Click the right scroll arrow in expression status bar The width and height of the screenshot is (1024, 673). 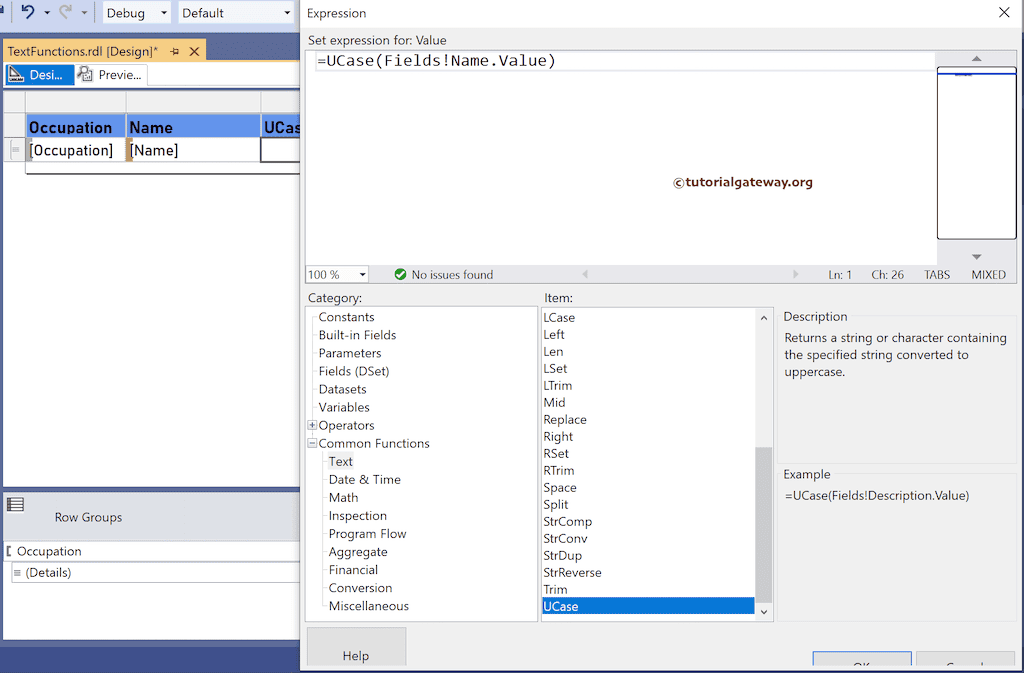coord(795,274)
